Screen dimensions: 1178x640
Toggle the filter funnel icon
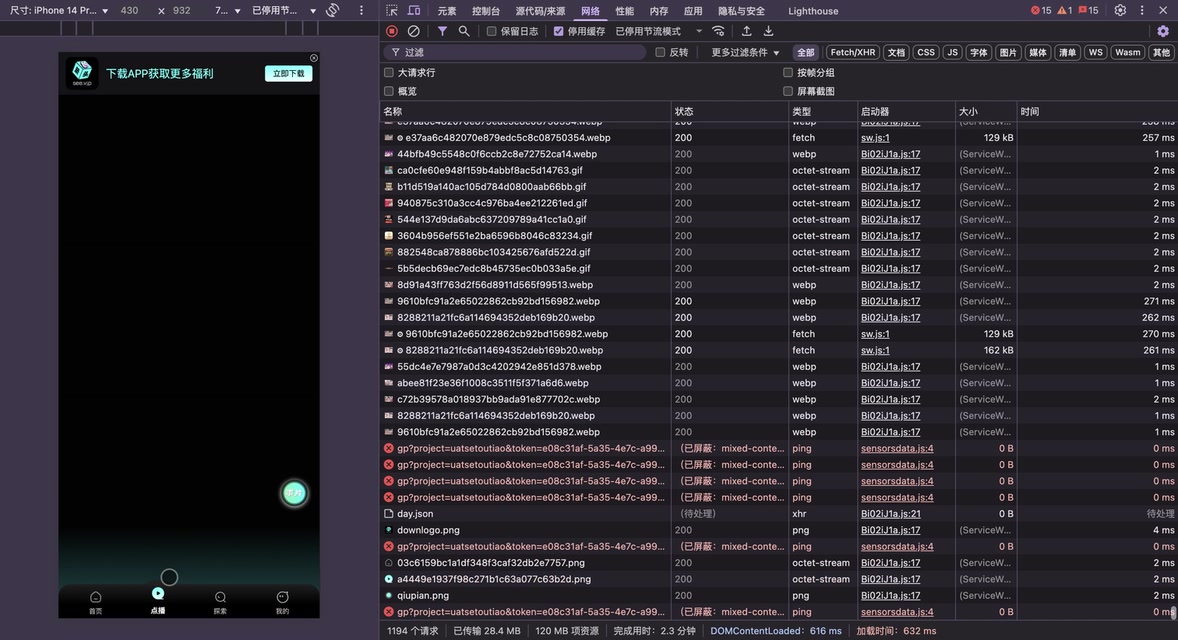[x=442, y=31]
